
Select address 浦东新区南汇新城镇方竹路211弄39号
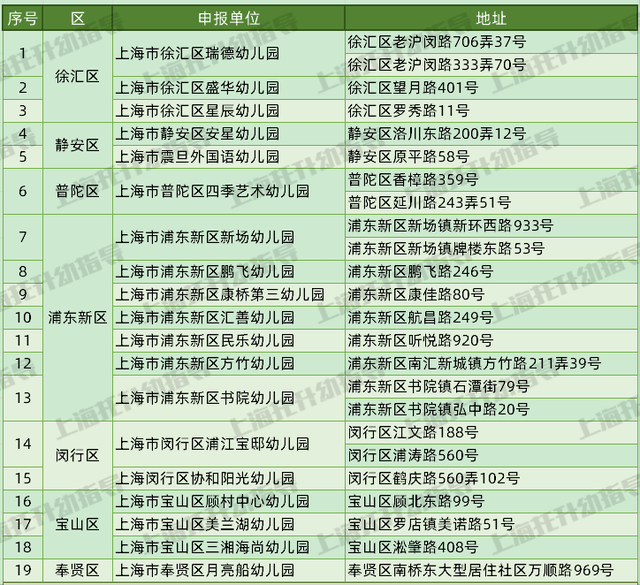(x=474, y=363)
